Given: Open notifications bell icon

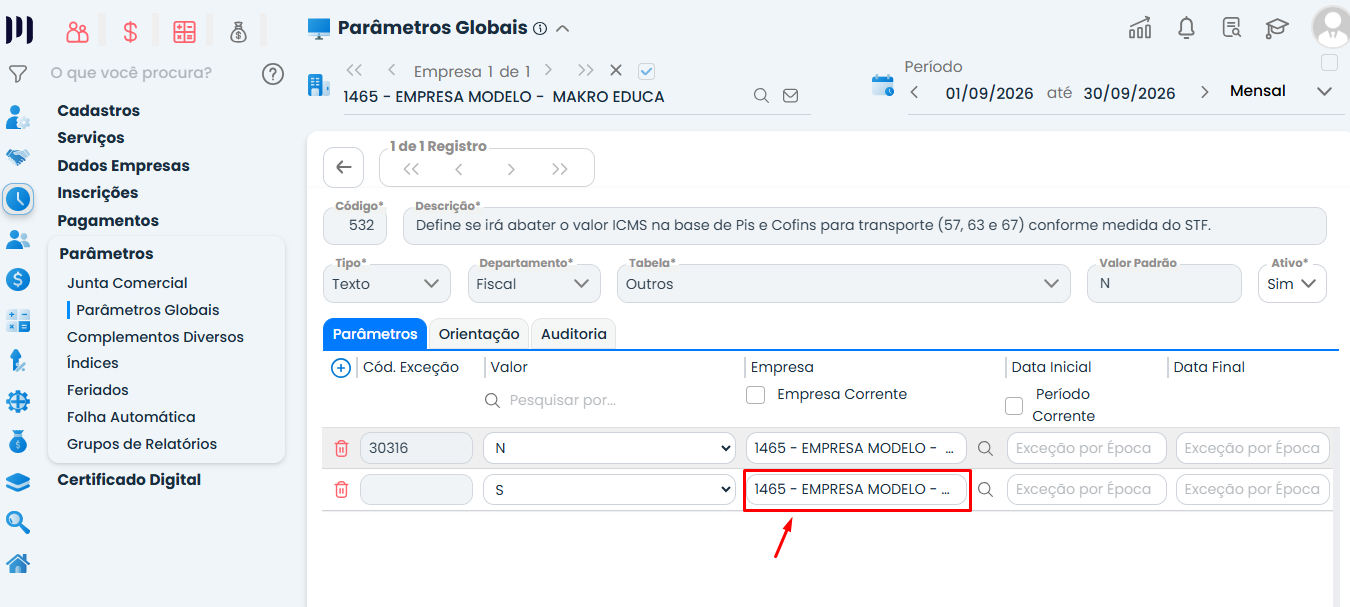Looking at the screenshot, I should 1186,28.
